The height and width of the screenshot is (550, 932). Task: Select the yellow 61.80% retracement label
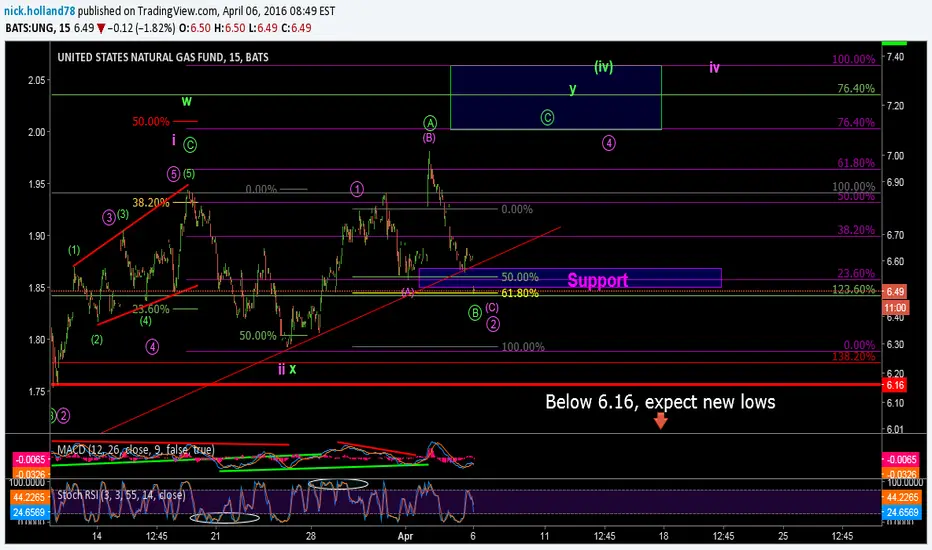click(520, 293)
